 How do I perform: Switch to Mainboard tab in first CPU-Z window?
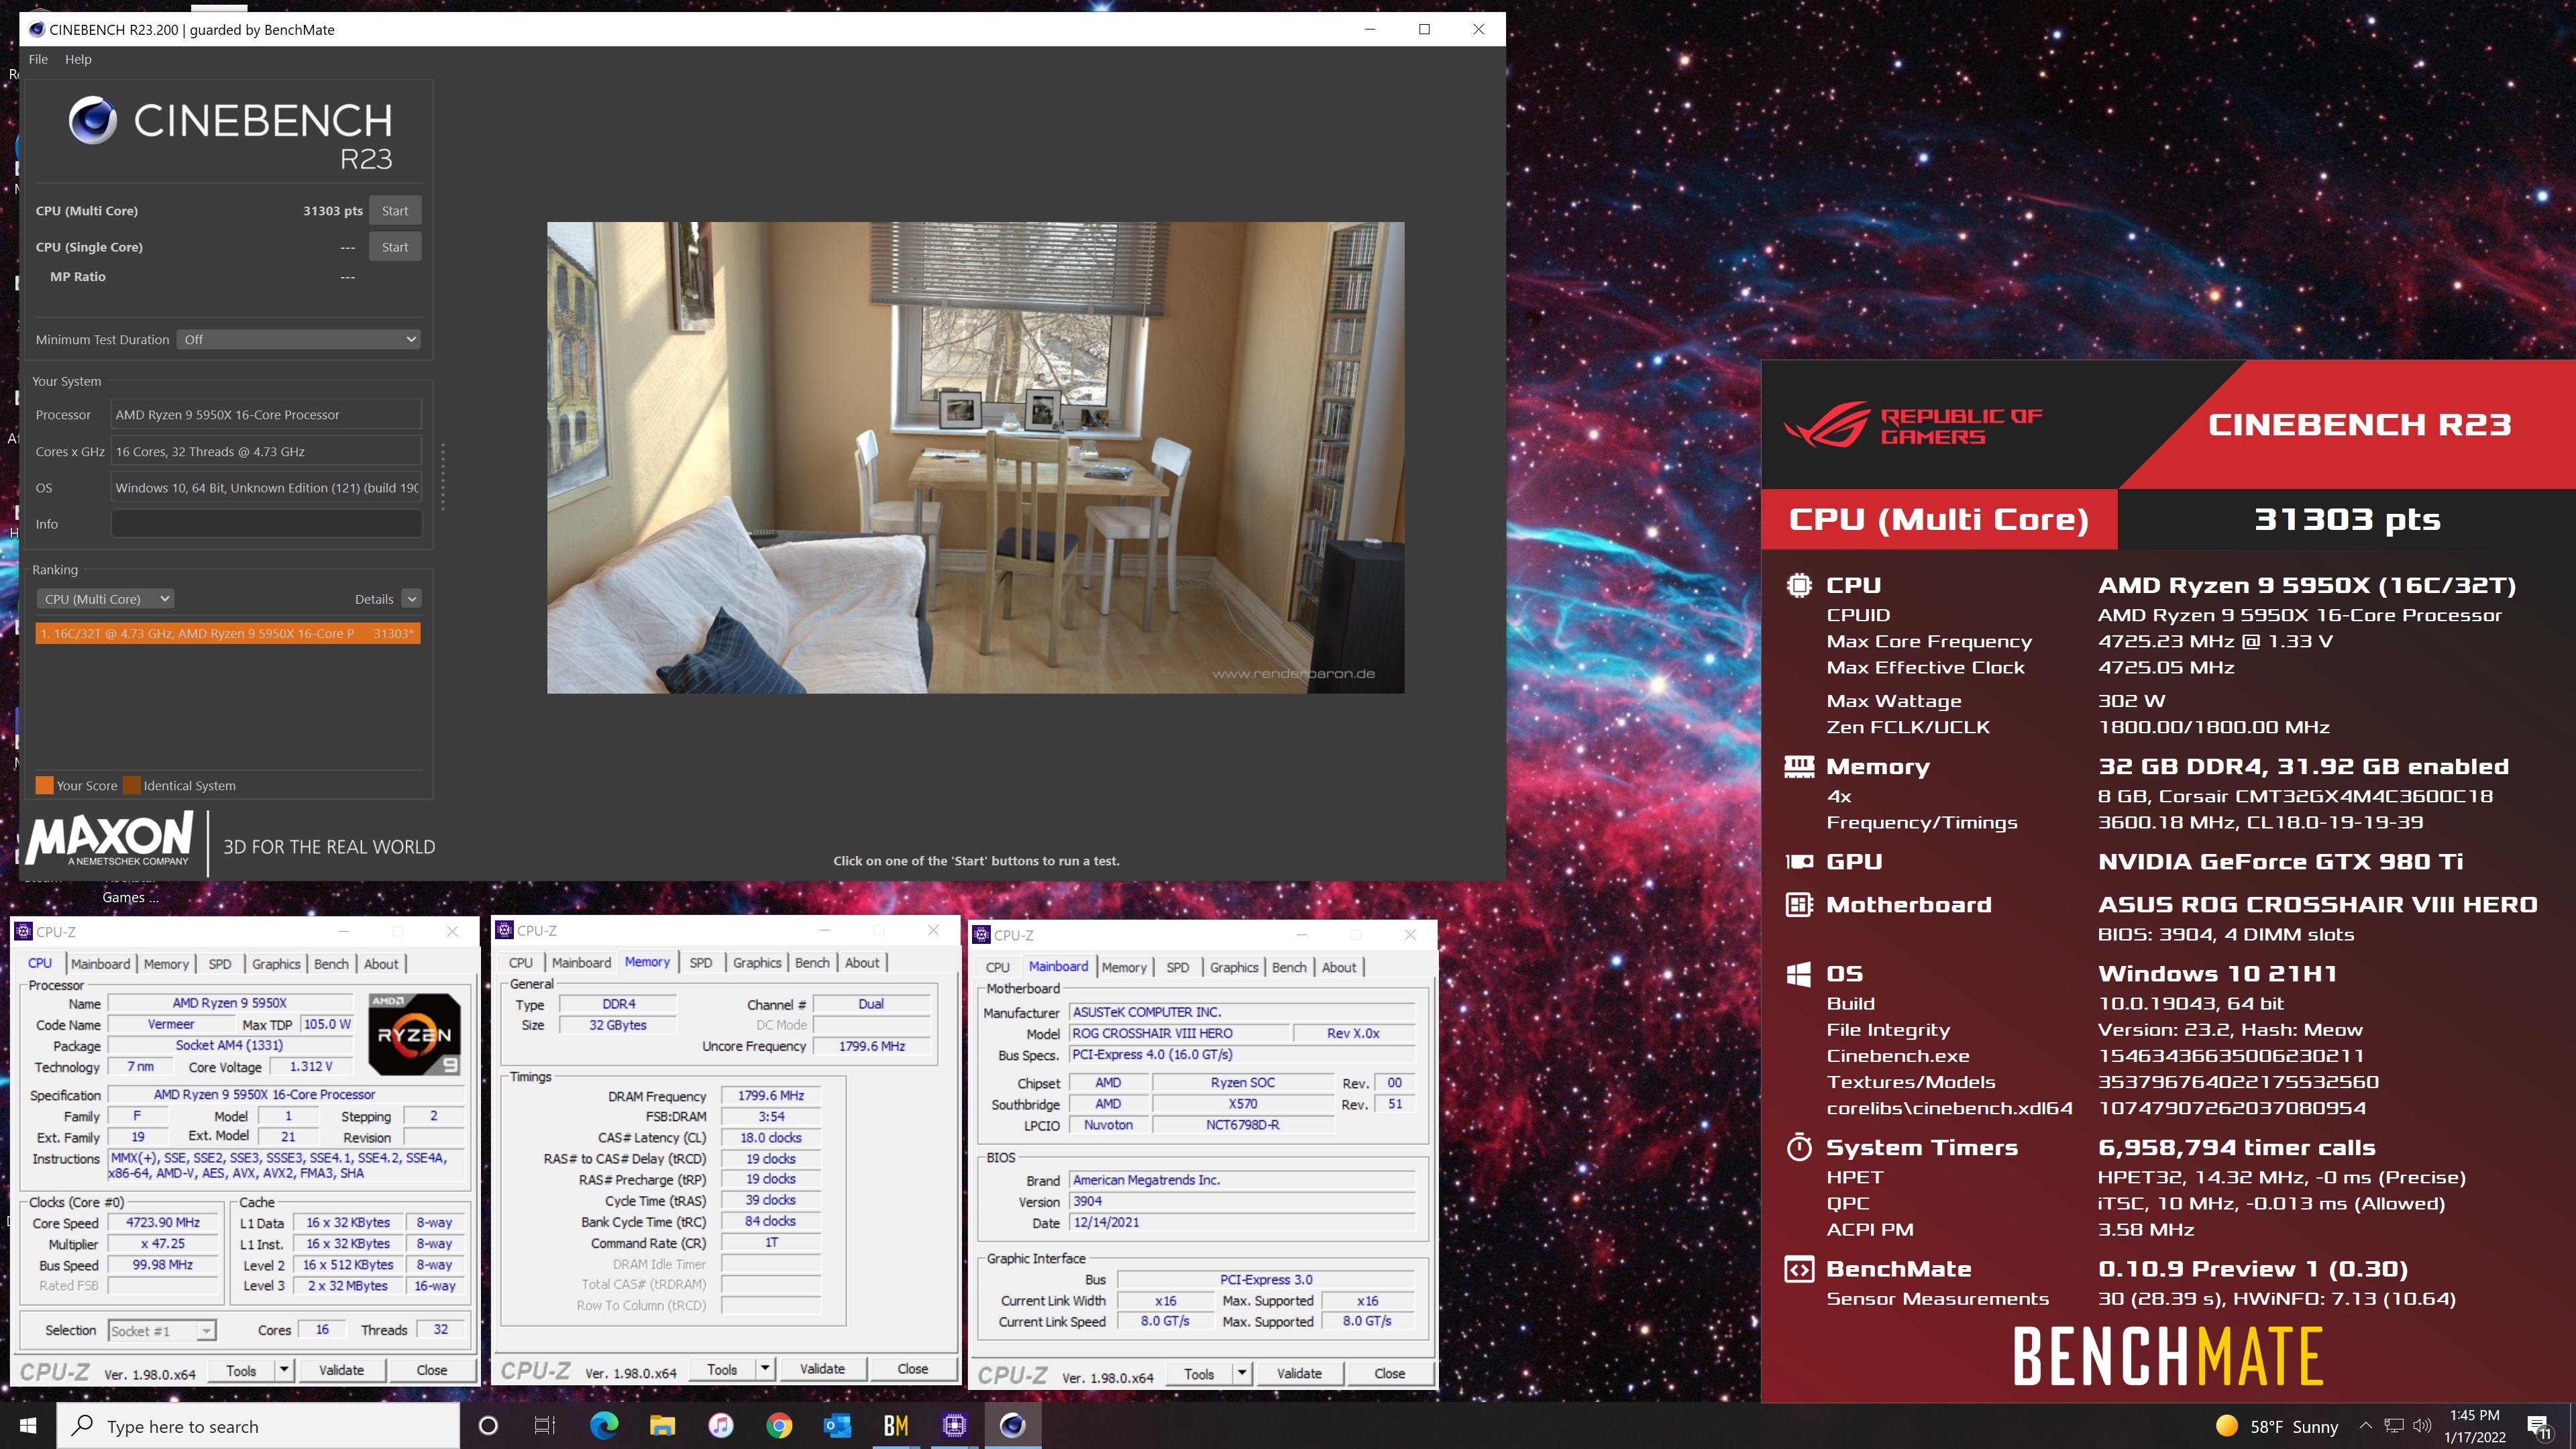tap(100, 964)
